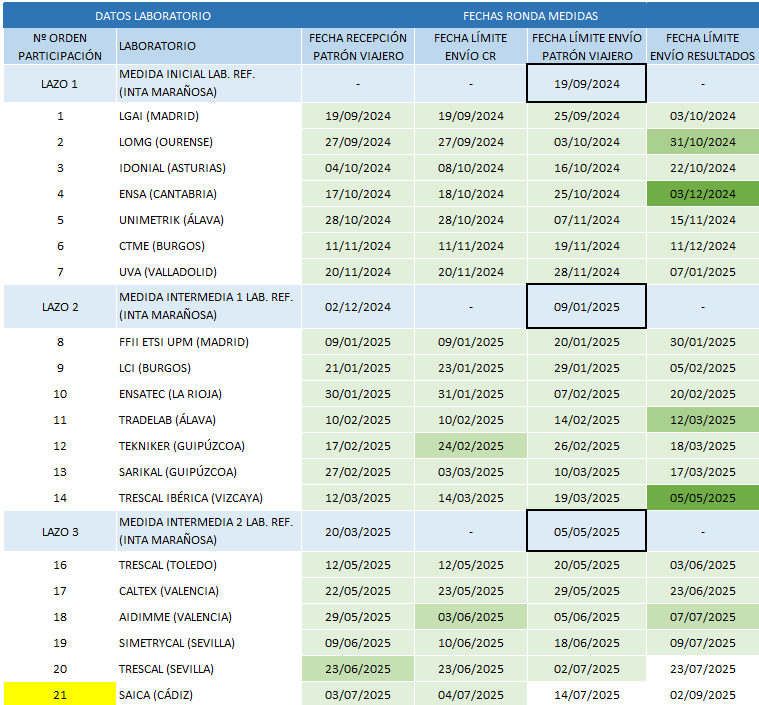Select LCI CR deadline 23/01/2025
759x705 pixels.
pos(471,368)
